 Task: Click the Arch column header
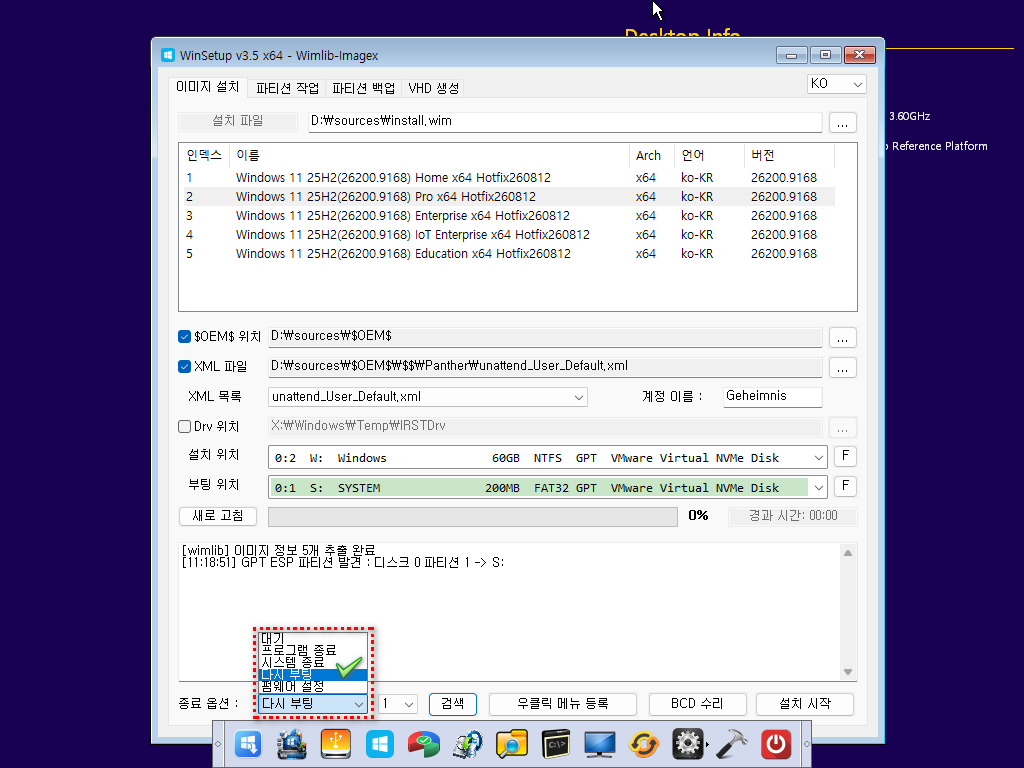(x=652, y=155)
